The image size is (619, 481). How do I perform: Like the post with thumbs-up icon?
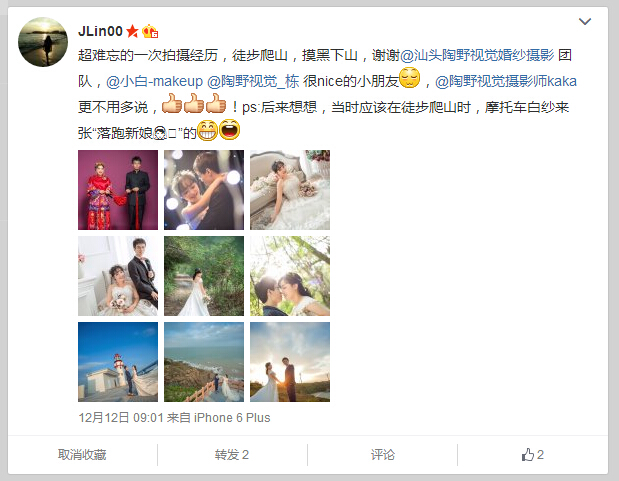click(533, 455)
